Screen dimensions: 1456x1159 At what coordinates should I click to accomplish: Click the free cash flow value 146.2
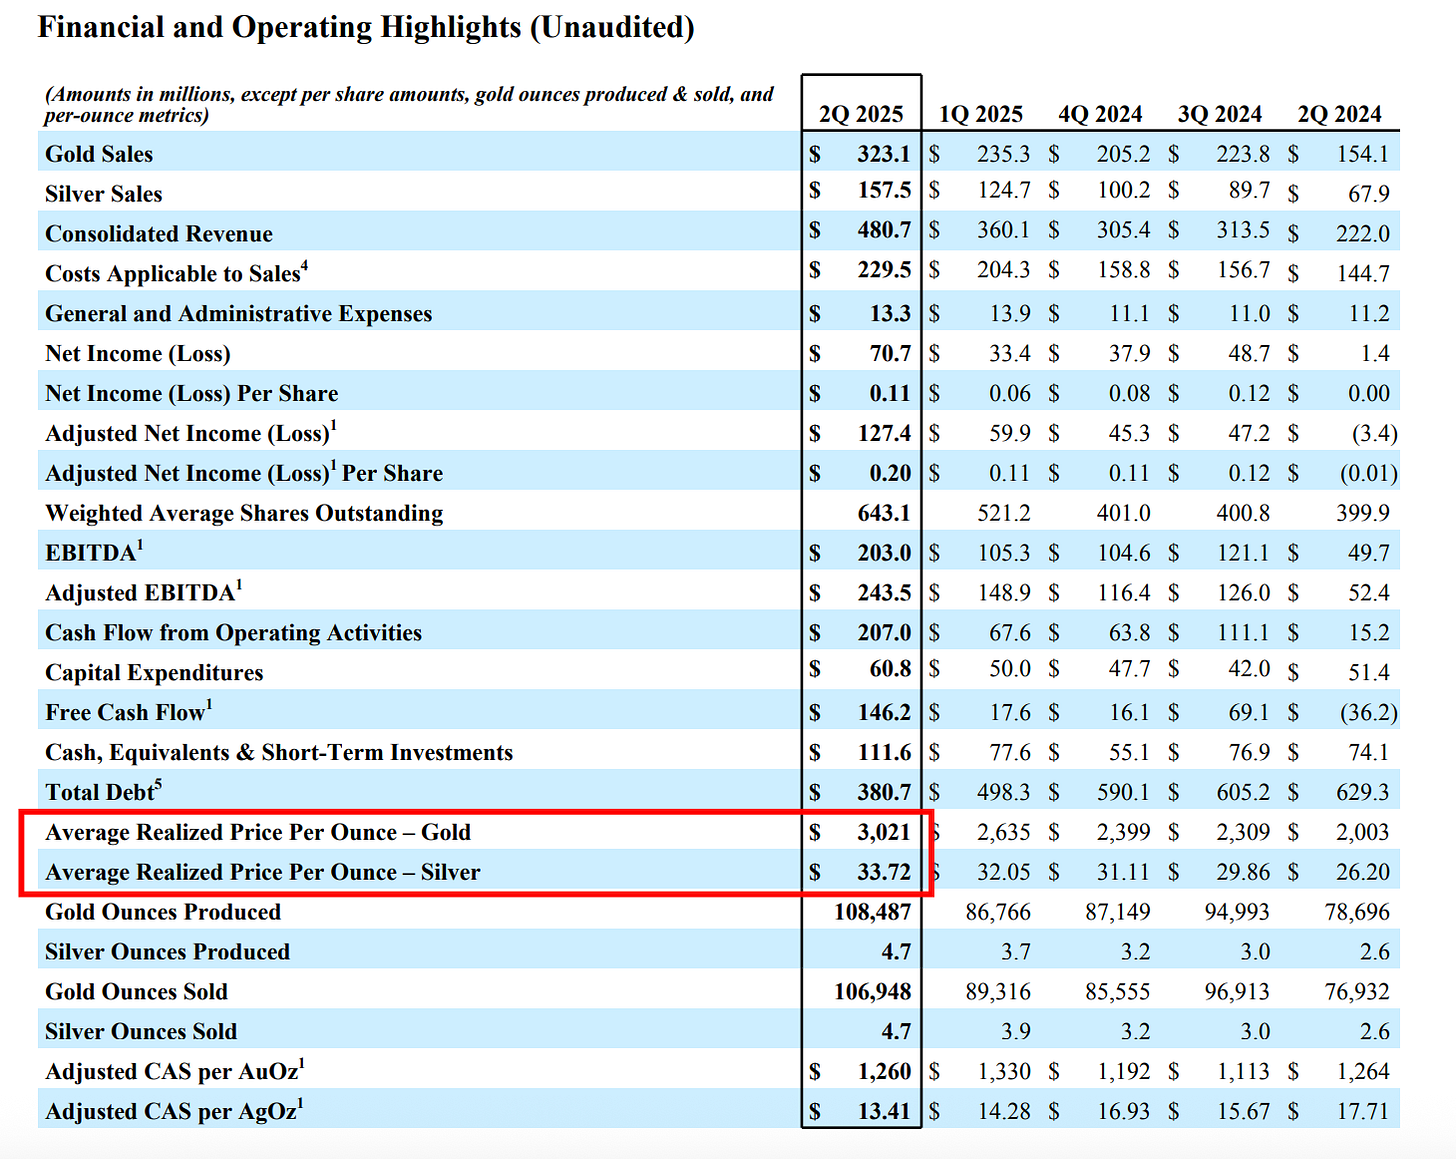coord(884,712)
